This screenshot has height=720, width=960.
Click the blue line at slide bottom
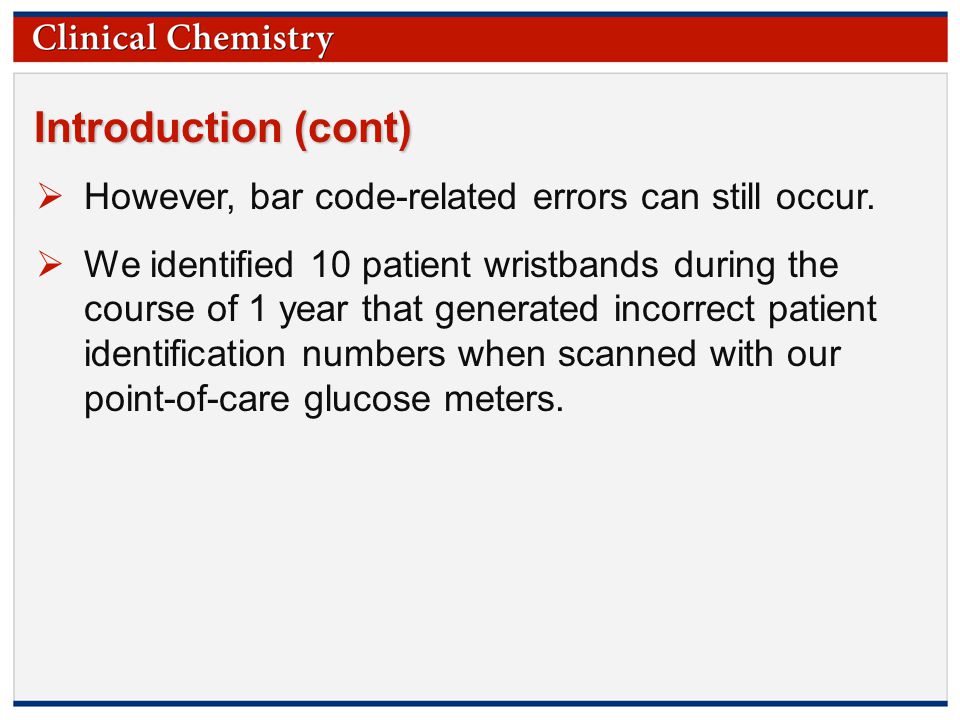pos(480,703)
